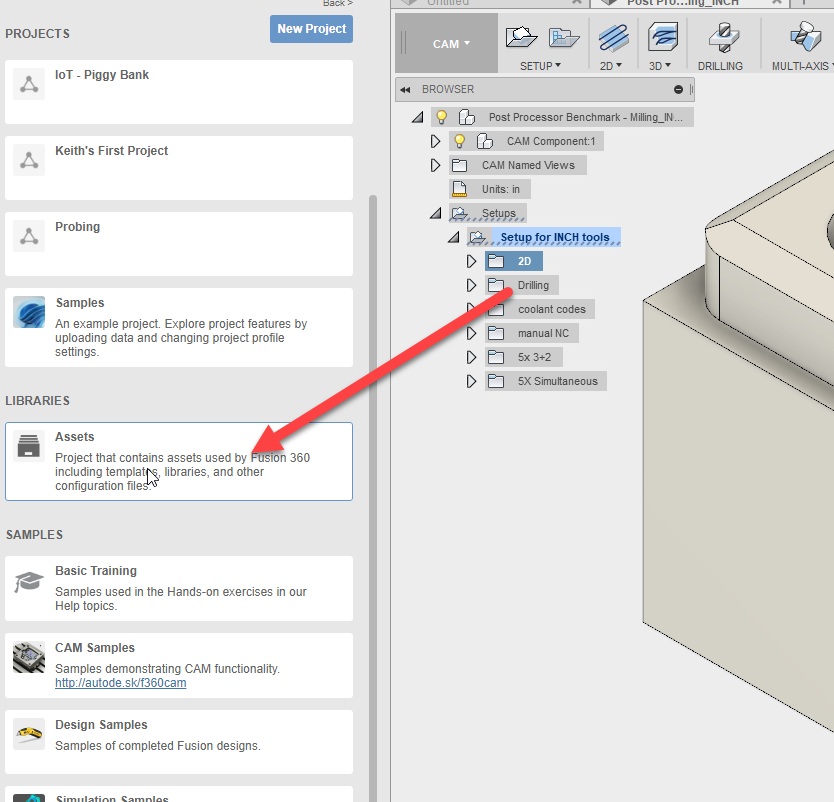Click the MULTI-AXIS menu label
The image size is (834, 802).
click(x=802, y=66)
